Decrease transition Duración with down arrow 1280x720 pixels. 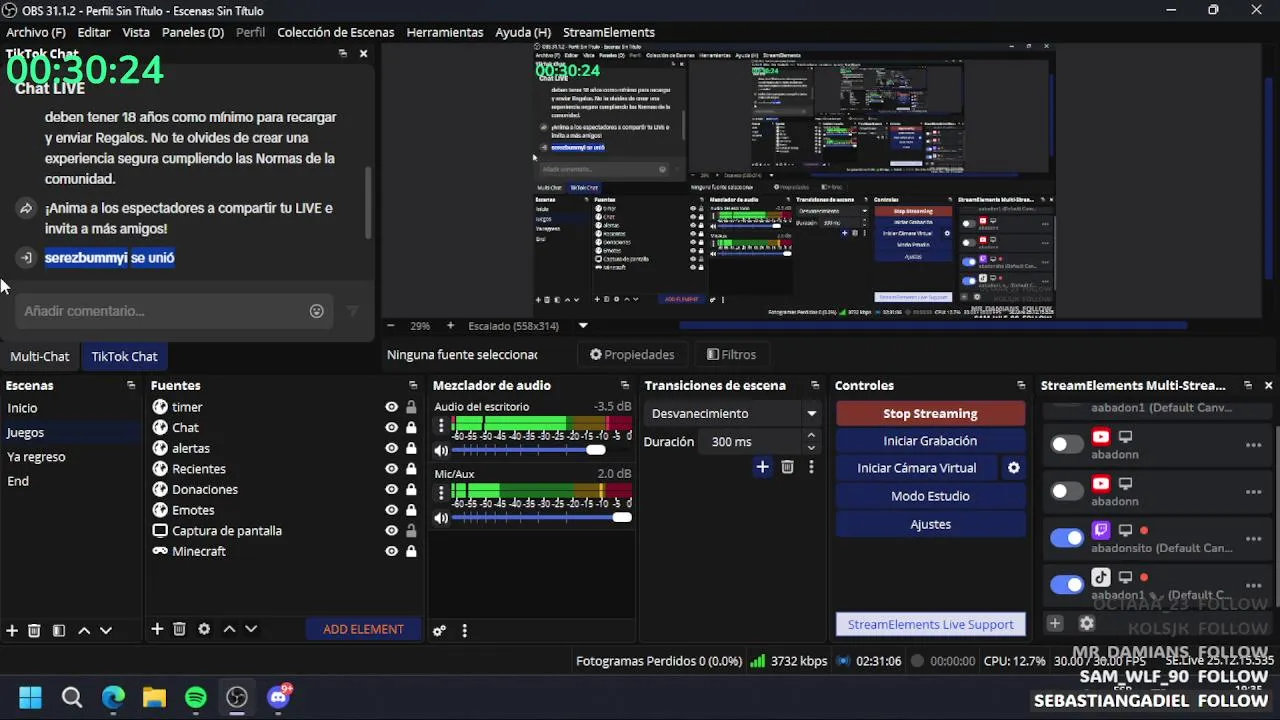pos(811,448)
